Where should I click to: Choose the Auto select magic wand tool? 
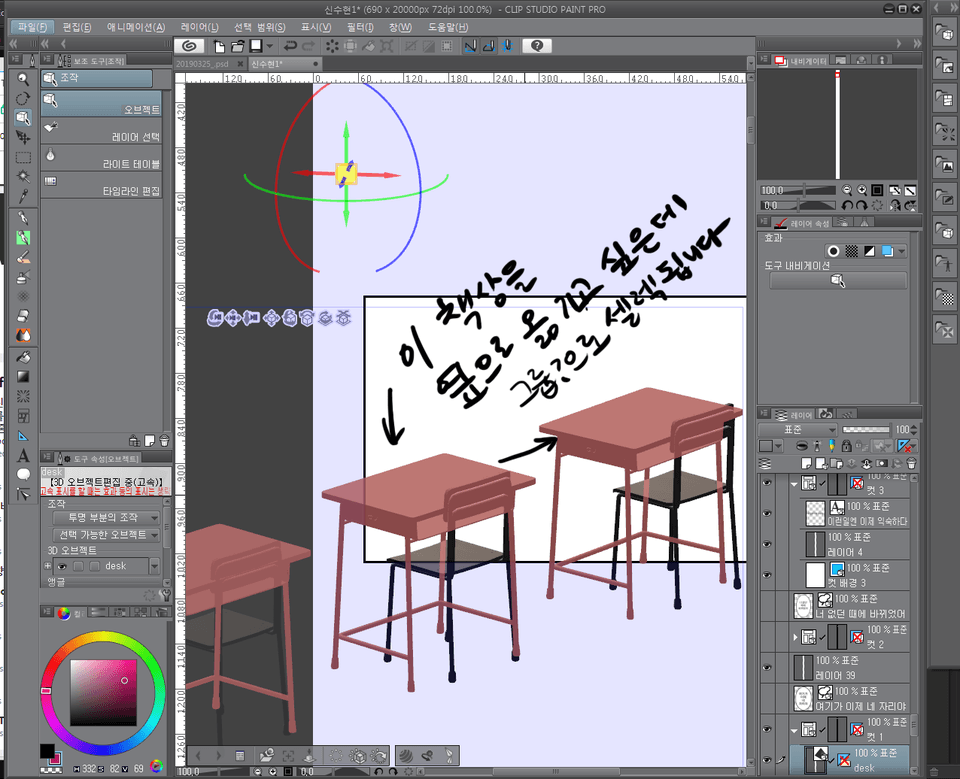[x=23, y=176]
